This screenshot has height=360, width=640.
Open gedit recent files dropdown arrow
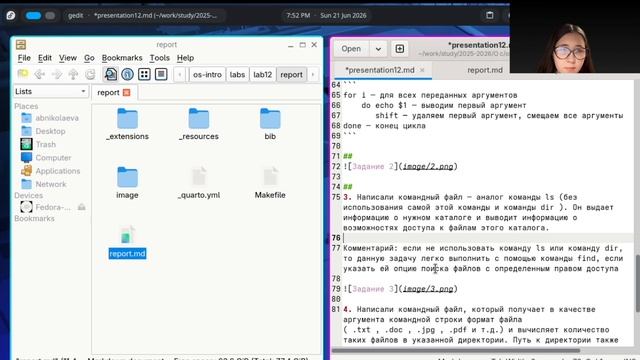378,49
